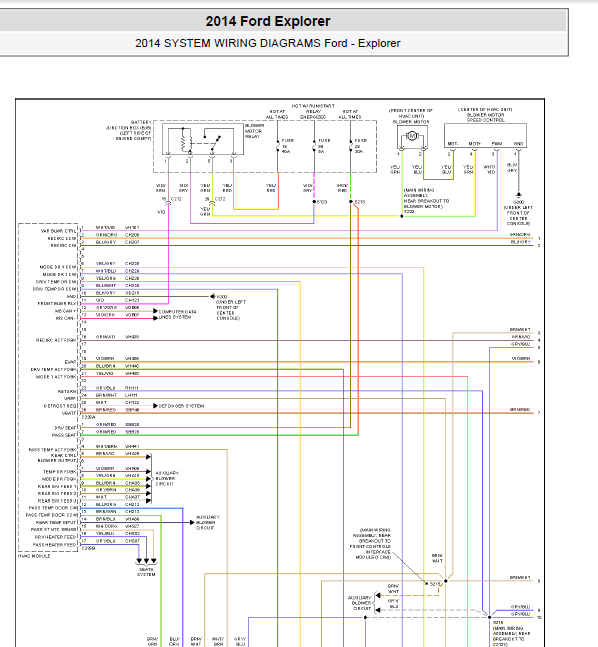Click the '2014 SYSTEM WIRING DIAGRAMS Ford - Explorer' subtitle
Viewport: 598px width, 647px height.
pyautogui.click(x=268, y=43)
